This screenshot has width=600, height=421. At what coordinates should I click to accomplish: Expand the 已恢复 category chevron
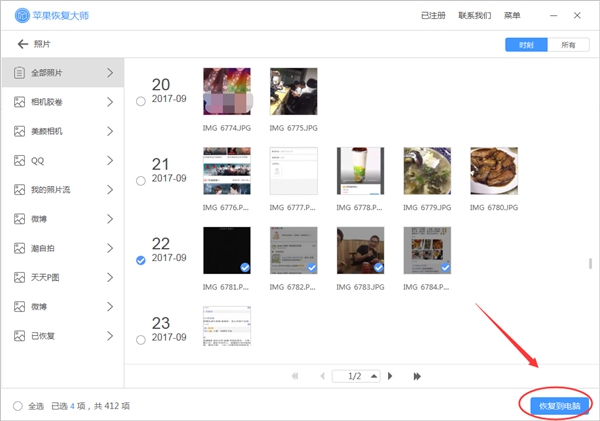[110, 335]
